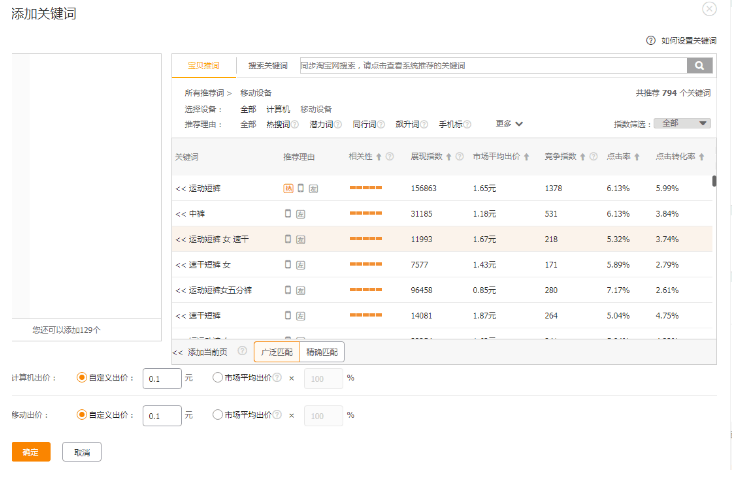Select 市场平均出价 radio for 移动出价
The width and height of the screenshot is (733, 480).
click(x=218, y=414)
